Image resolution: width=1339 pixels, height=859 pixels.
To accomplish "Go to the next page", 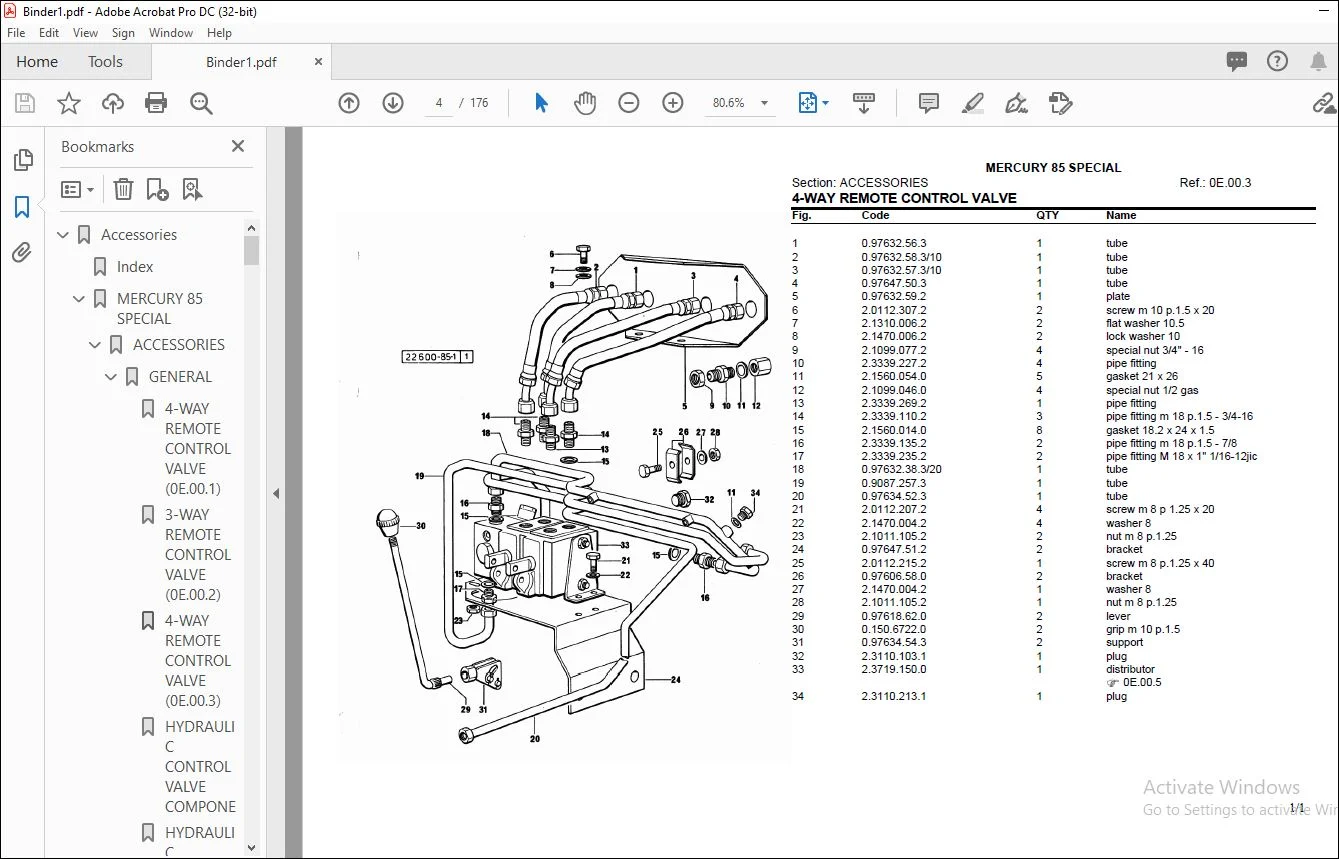I will 393,103.
